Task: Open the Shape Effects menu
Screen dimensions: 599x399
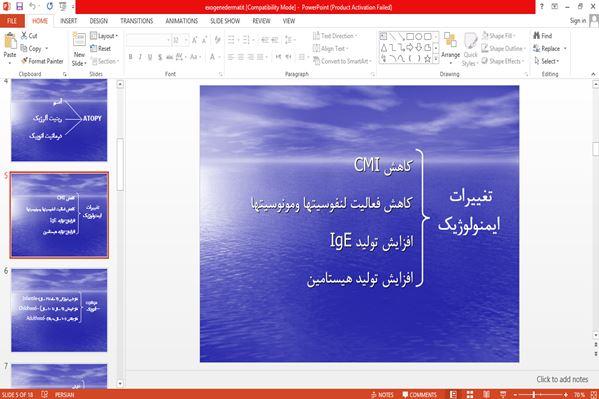Action: point(503,61)
